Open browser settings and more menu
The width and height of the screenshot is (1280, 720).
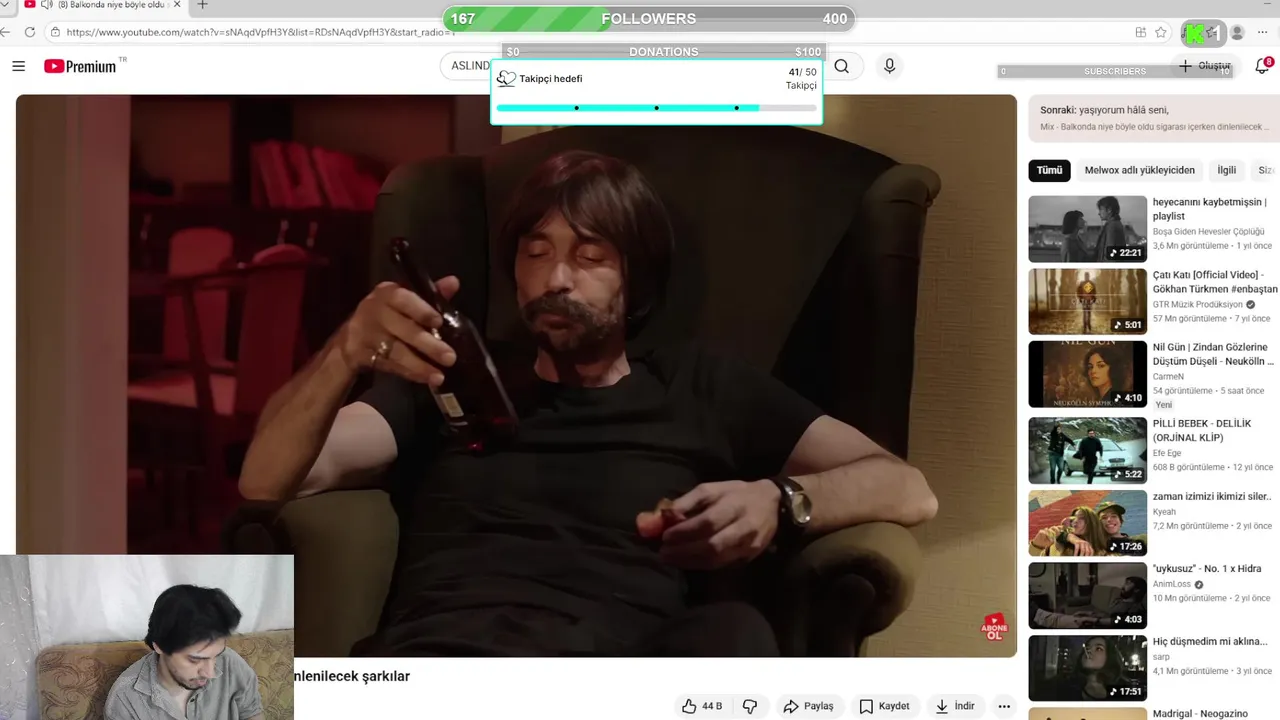click(1263, 32)
